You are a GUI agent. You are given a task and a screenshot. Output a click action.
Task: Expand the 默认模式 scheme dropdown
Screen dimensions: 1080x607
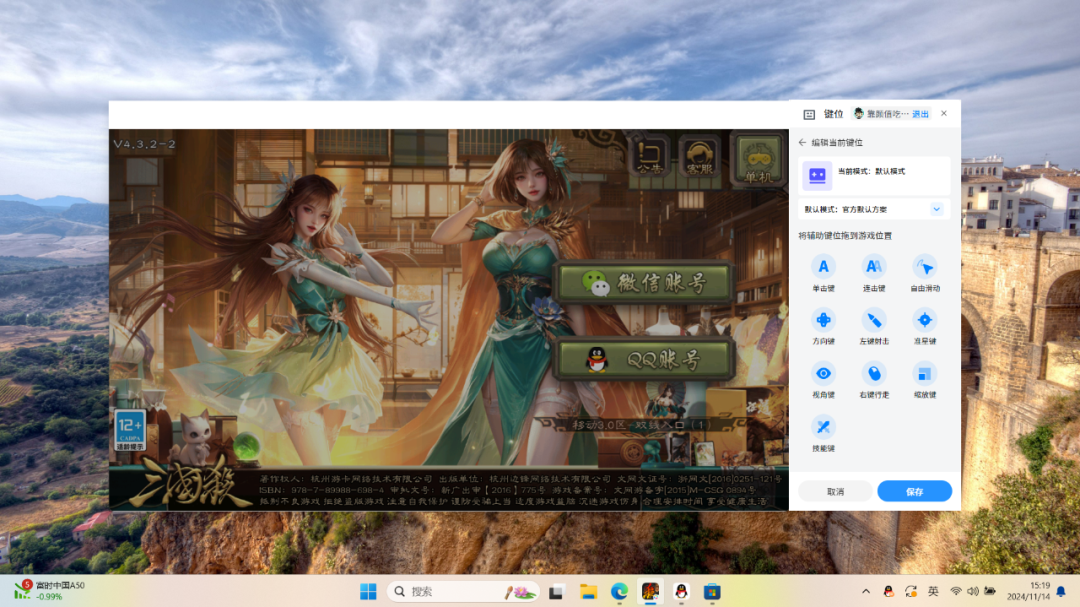point(936,209)
